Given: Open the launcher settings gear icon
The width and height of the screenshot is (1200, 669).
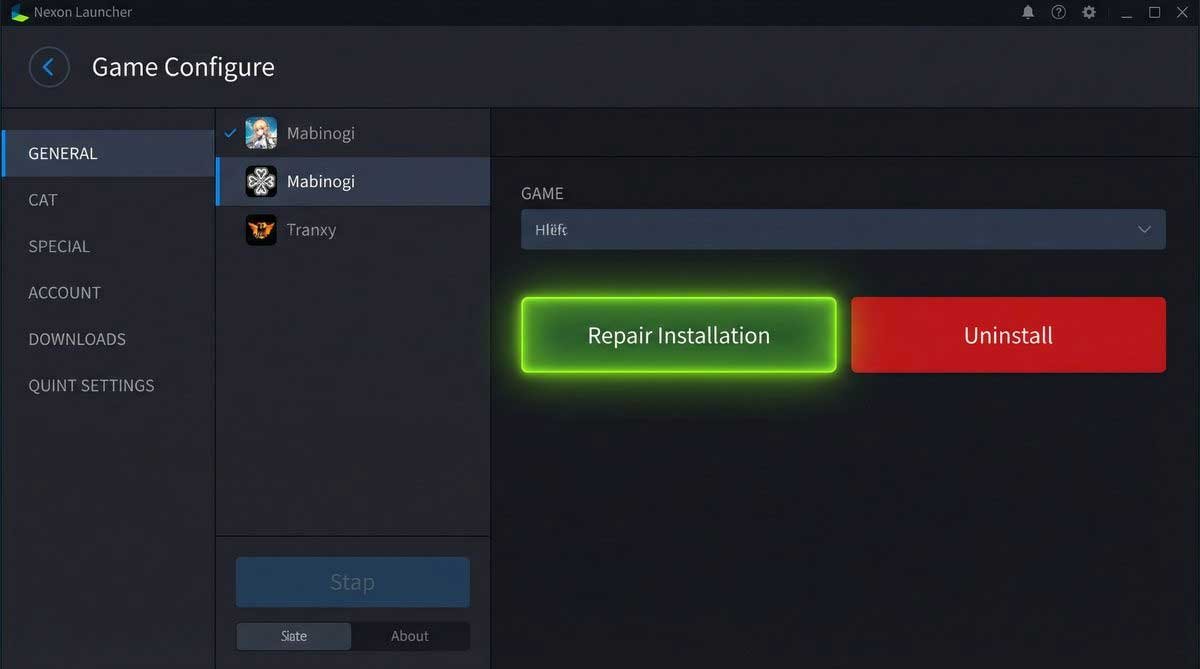Looking at the screenshot, I should click(1088, 12).
